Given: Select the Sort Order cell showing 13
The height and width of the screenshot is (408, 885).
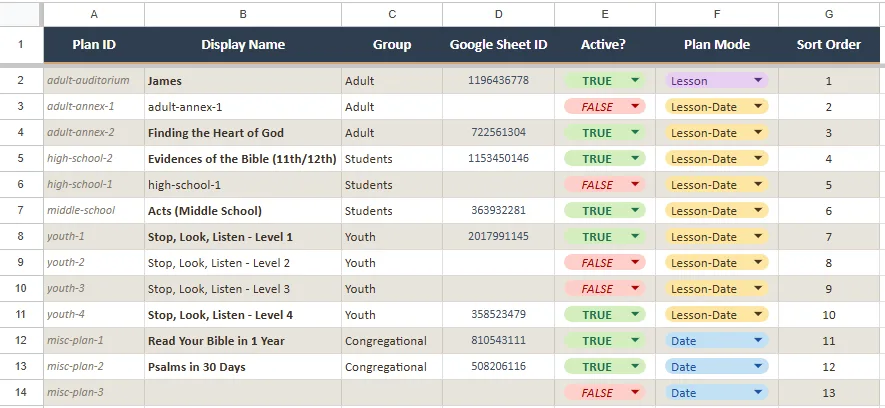Looking at the screenshot, I should click(829, 392).
